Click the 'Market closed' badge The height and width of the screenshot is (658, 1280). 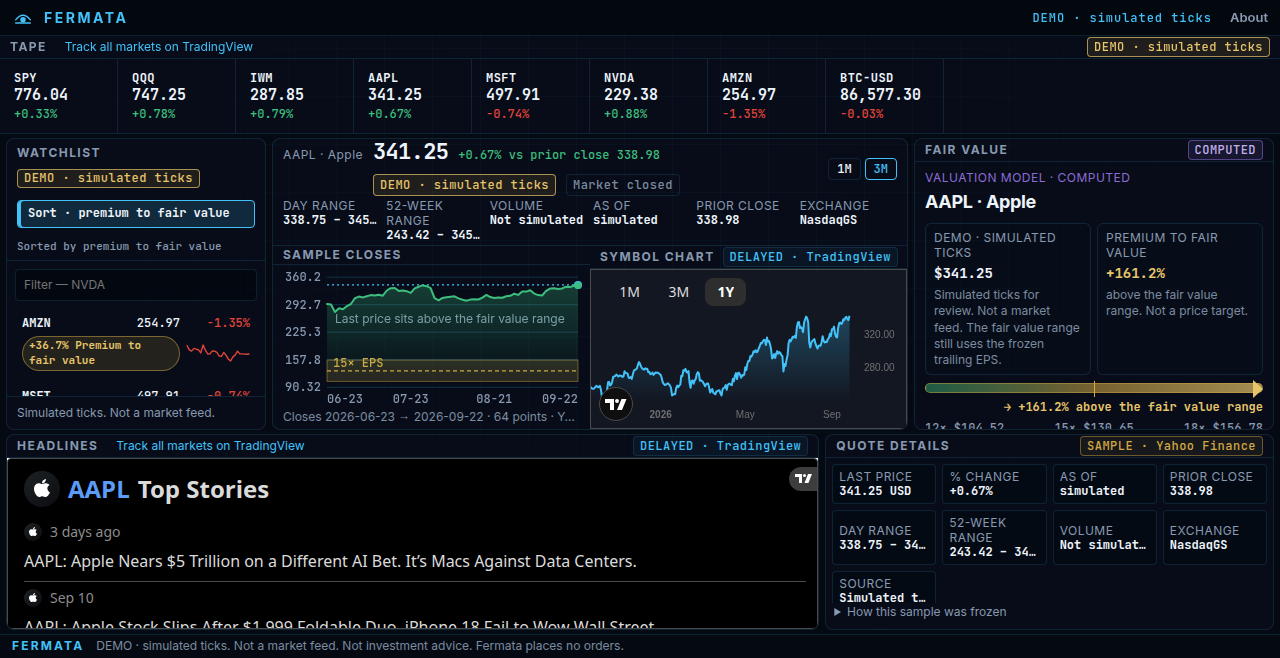click(x=623, y=185)
